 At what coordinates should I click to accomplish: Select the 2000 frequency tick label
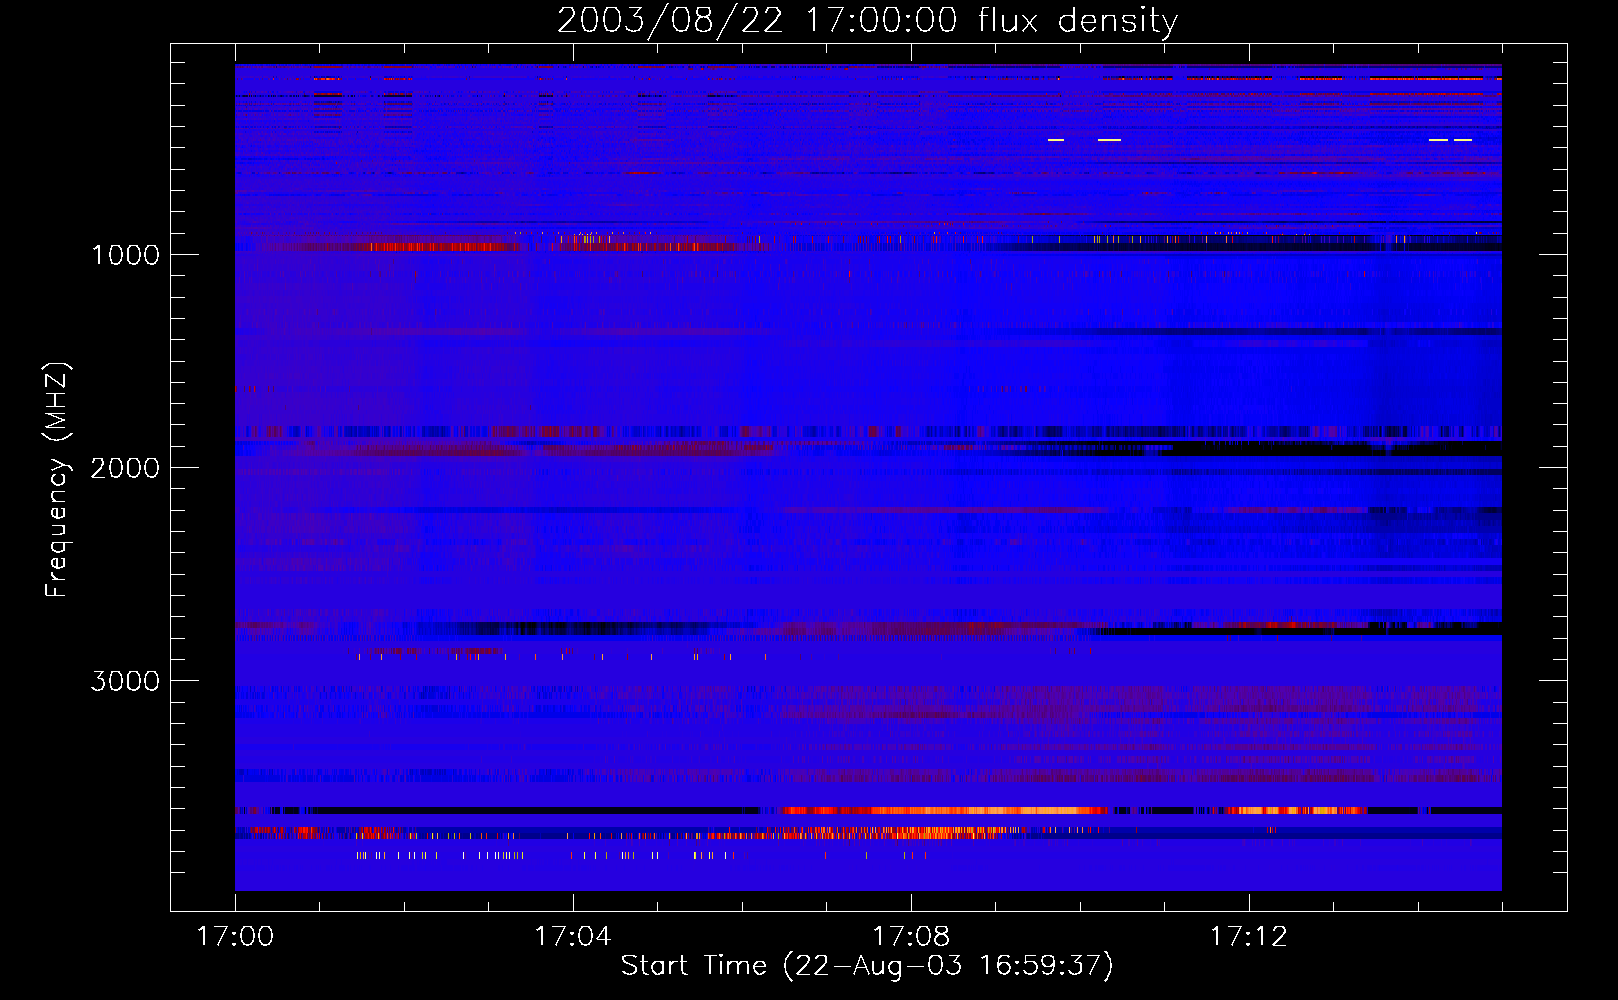[125, 468]
